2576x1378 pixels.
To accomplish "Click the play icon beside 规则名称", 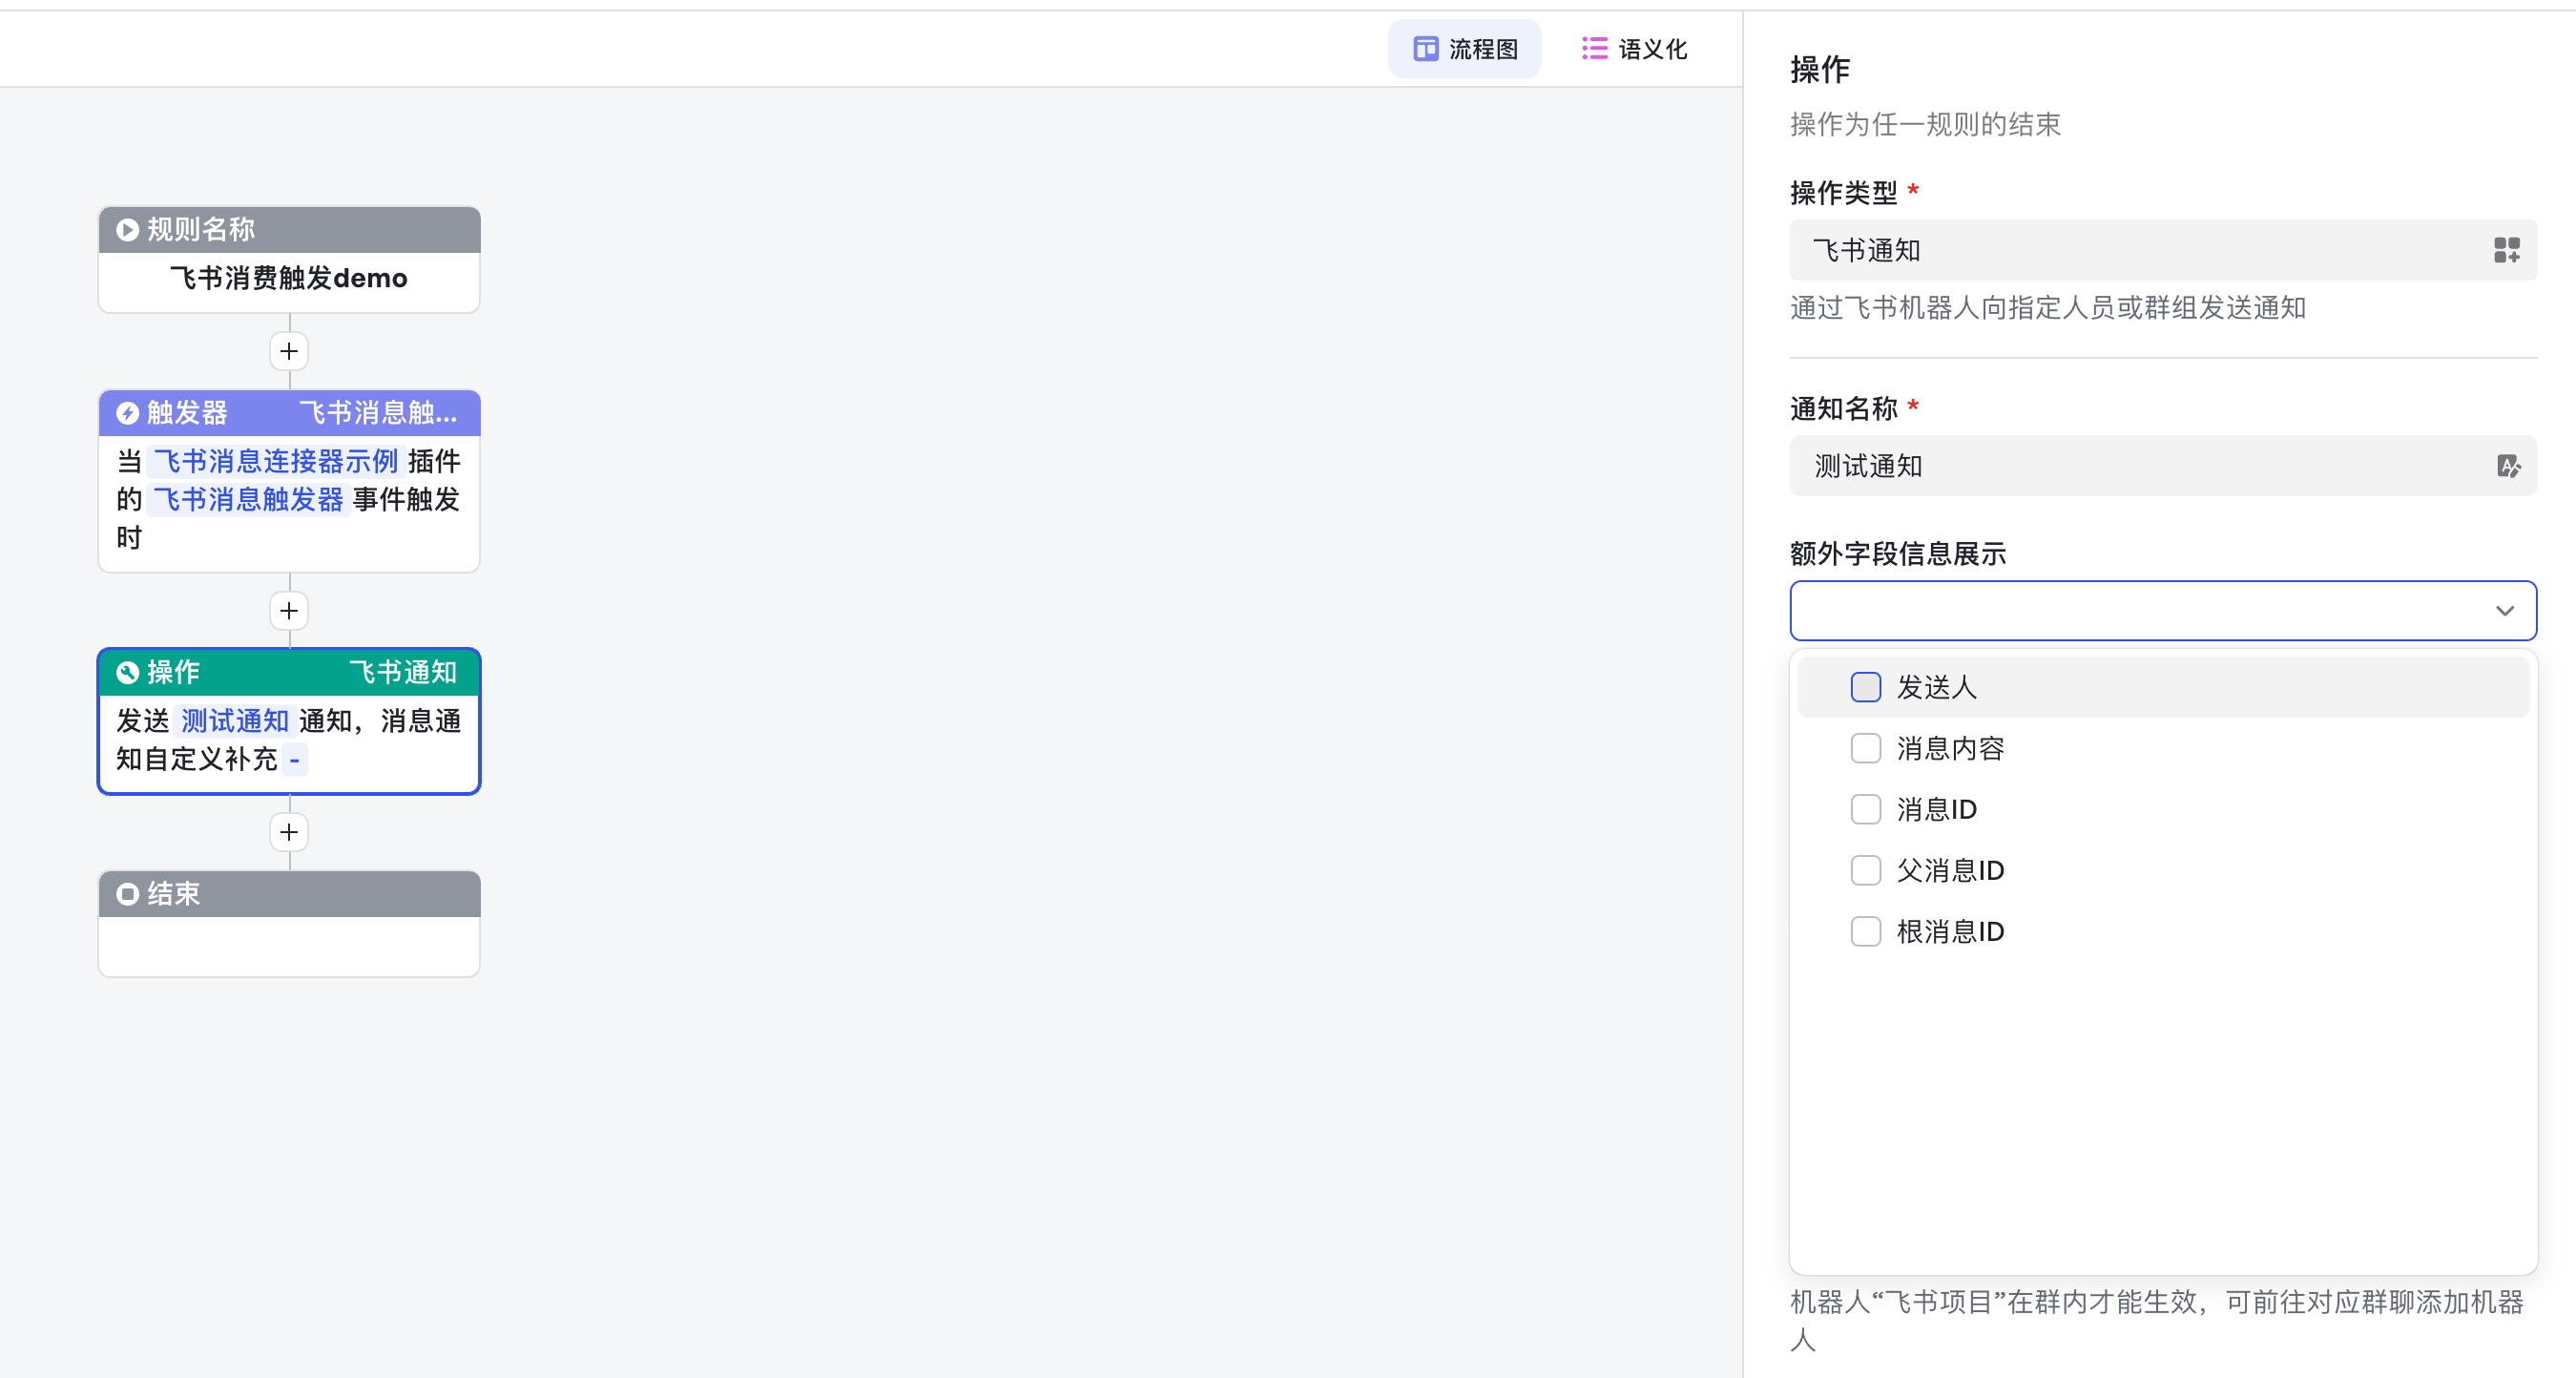I will click(x=127, y=230).
